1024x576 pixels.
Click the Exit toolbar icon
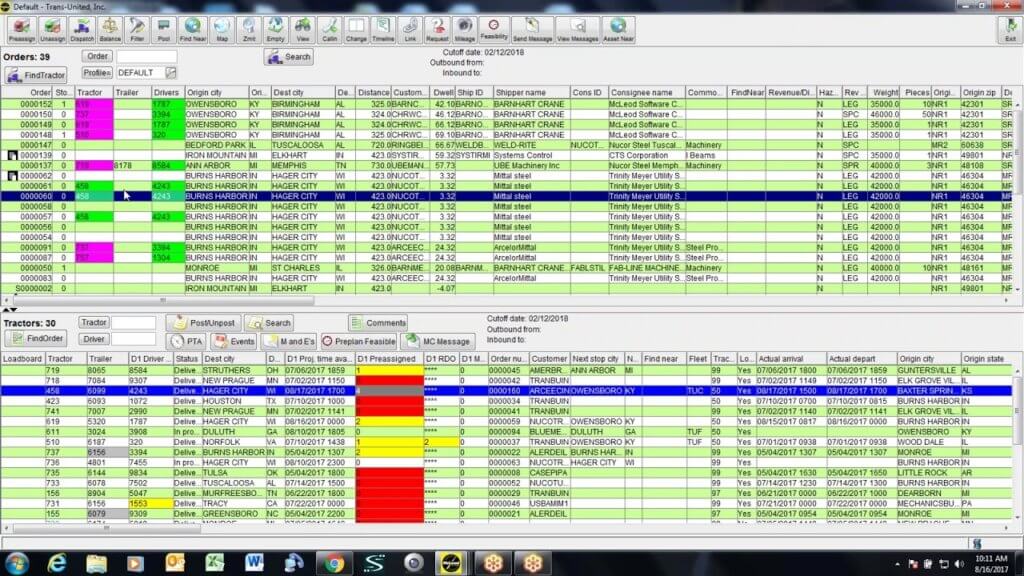[1010, 30]
